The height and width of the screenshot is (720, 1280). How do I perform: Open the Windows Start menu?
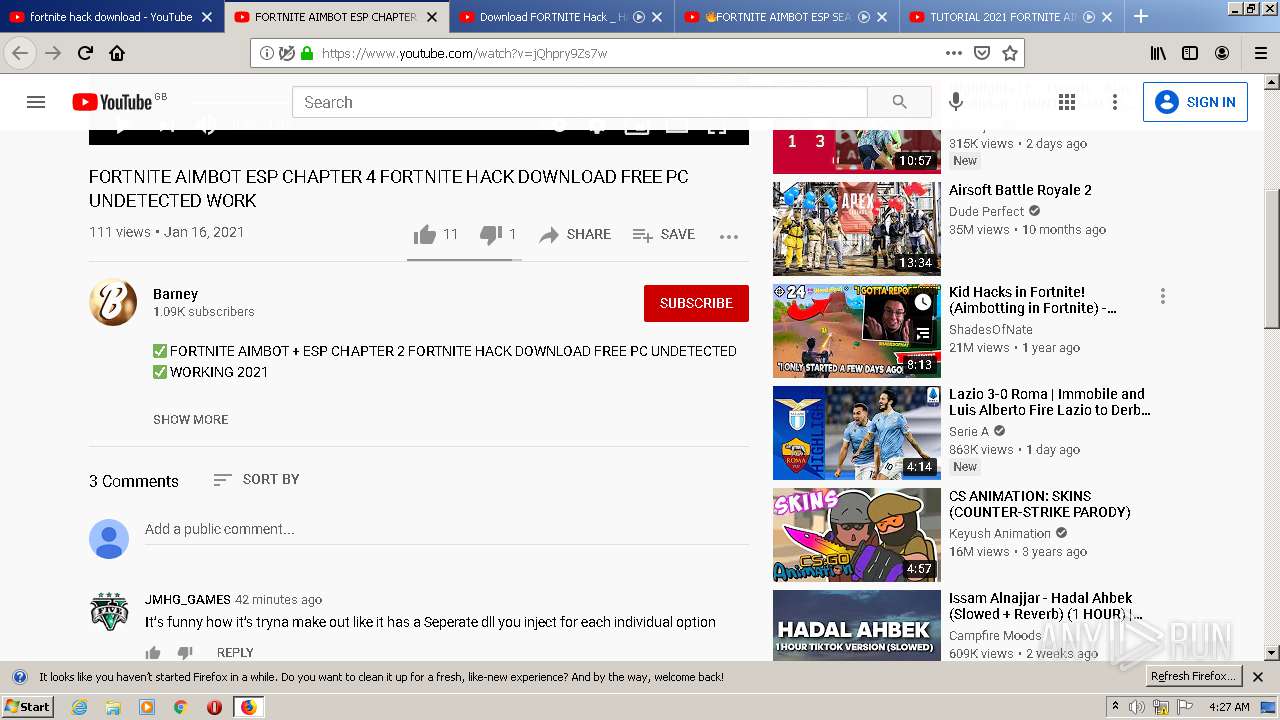(x=28, y=707)
